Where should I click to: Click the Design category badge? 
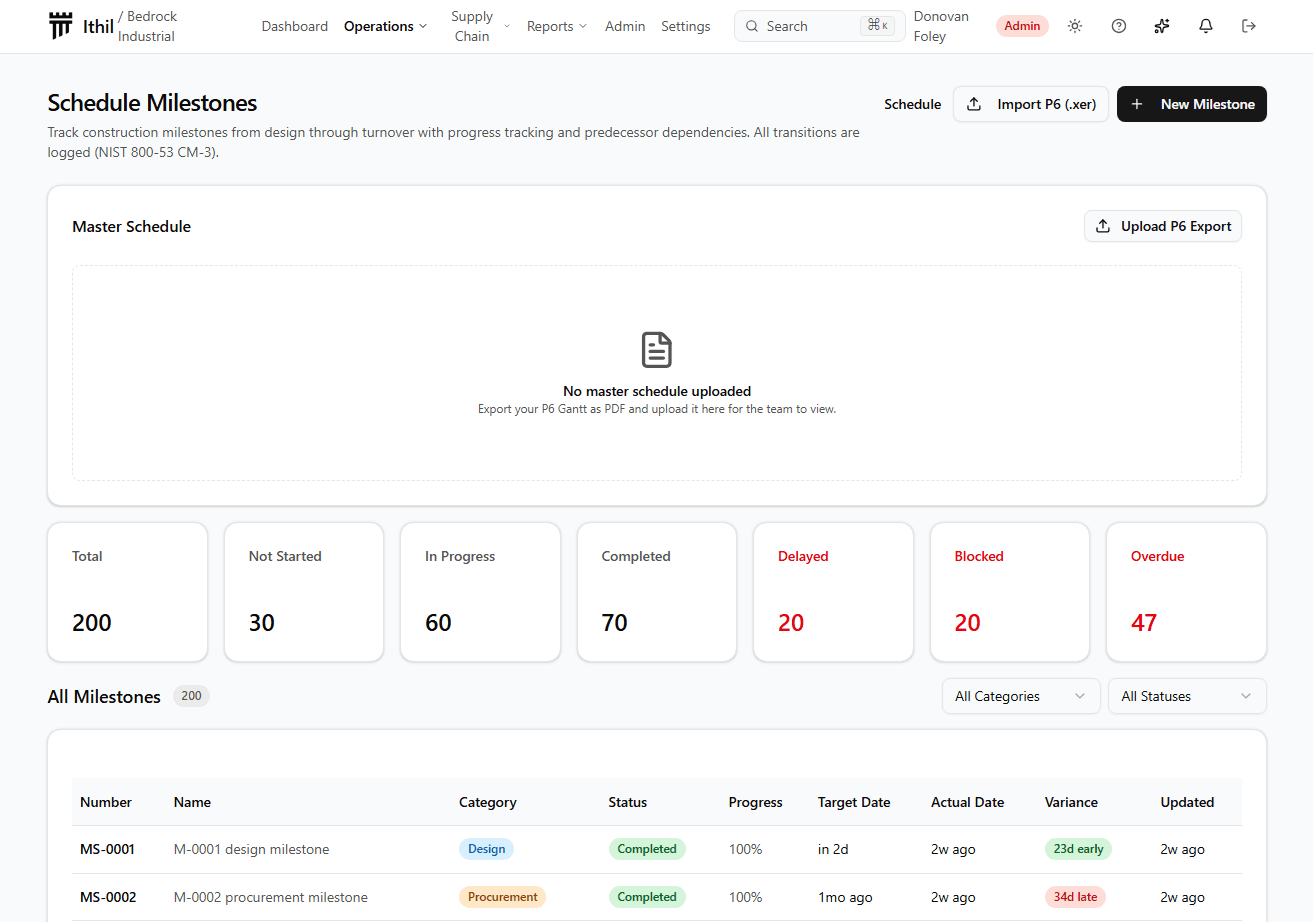[486, 849]
